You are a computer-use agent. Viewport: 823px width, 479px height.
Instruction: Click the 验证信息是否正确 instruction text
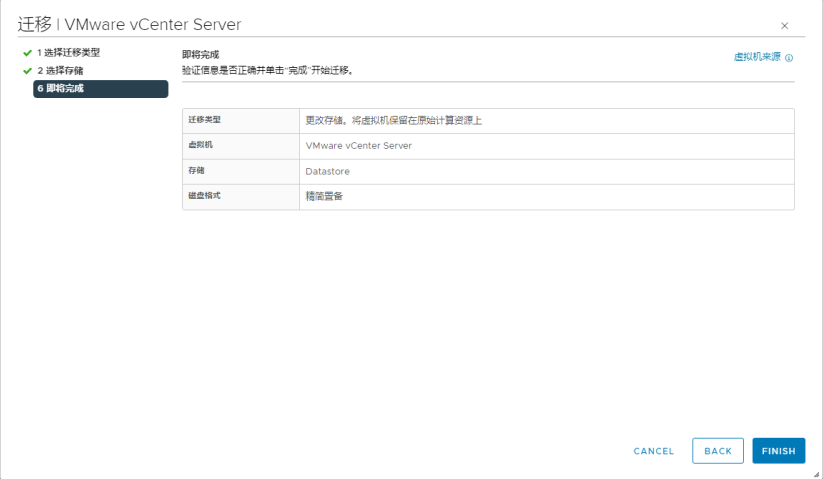coord(269,70)
